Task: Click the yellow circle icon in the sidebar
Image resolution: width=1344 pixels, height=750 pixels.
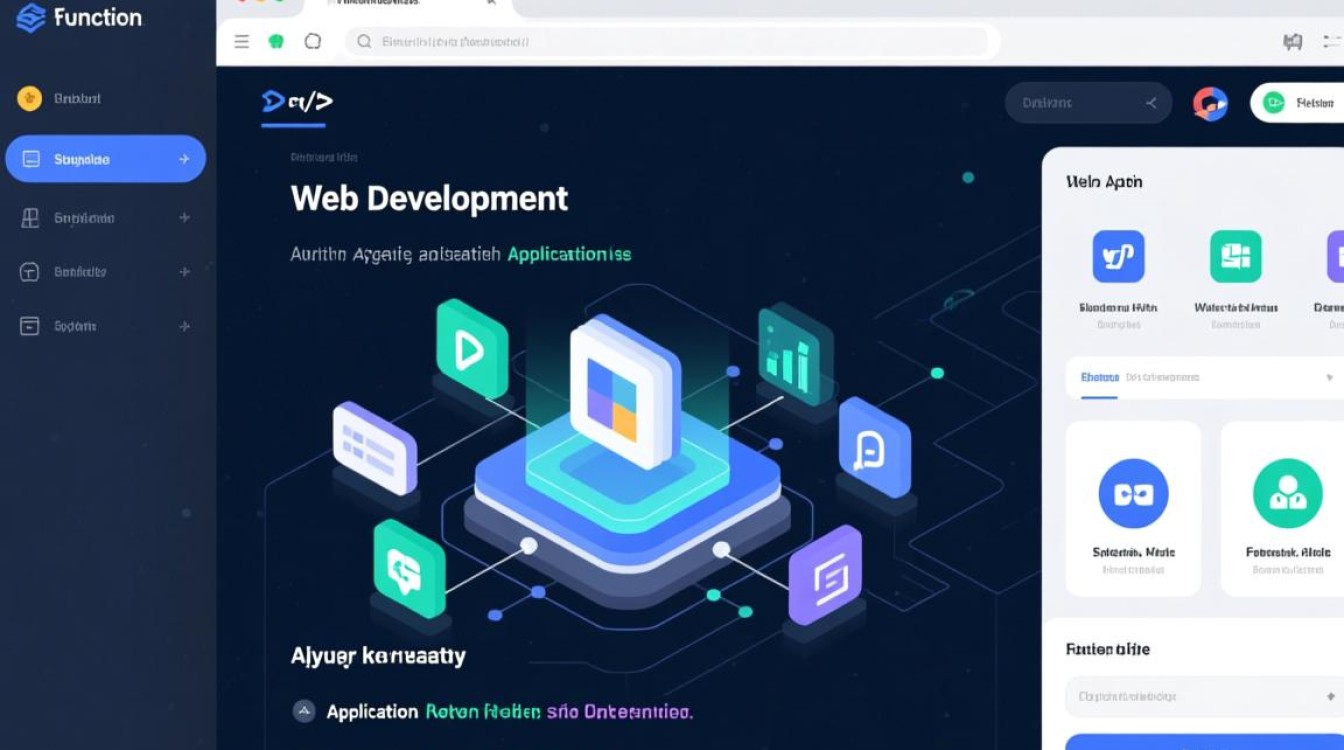Action: click(30, 98)
